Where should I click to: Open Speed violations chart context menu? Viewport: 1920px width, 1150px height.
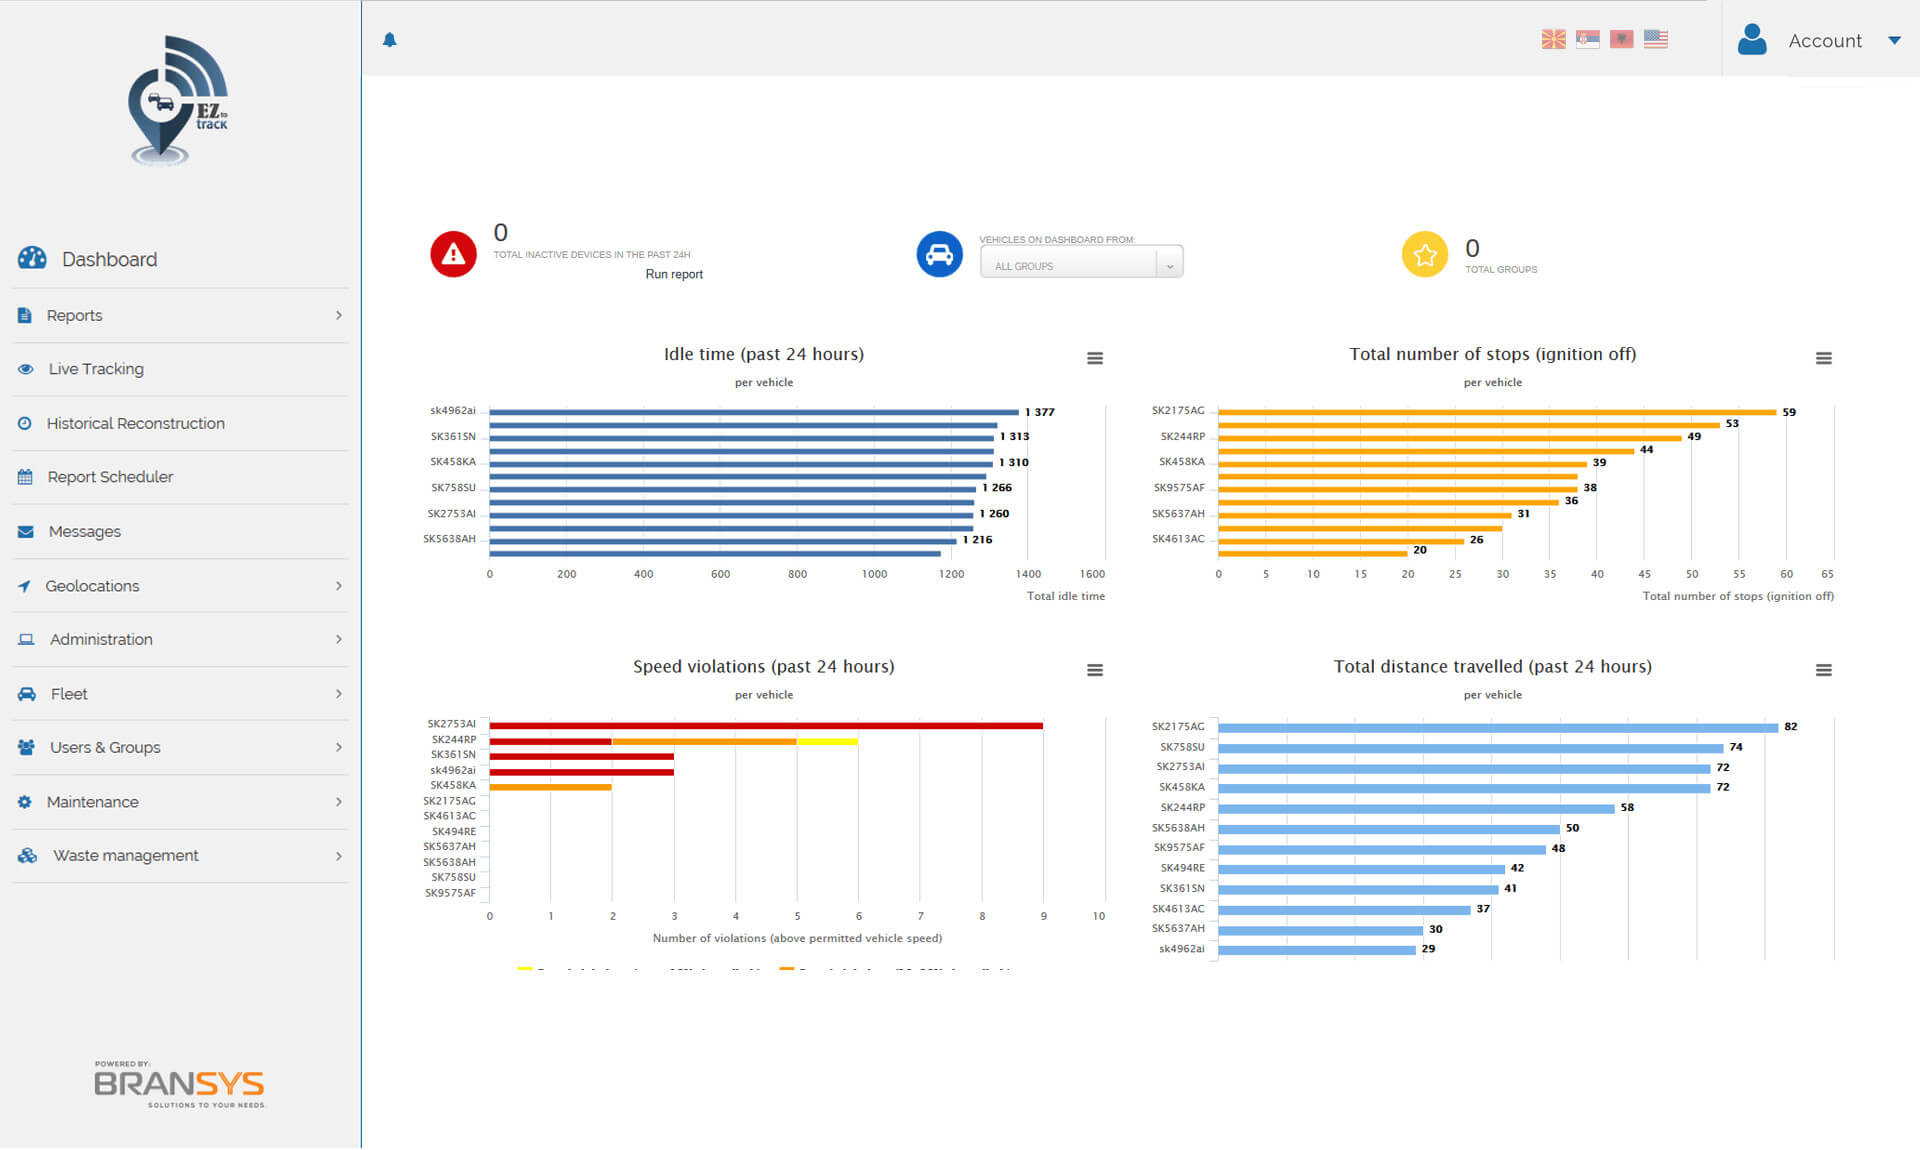(1095, 670)
